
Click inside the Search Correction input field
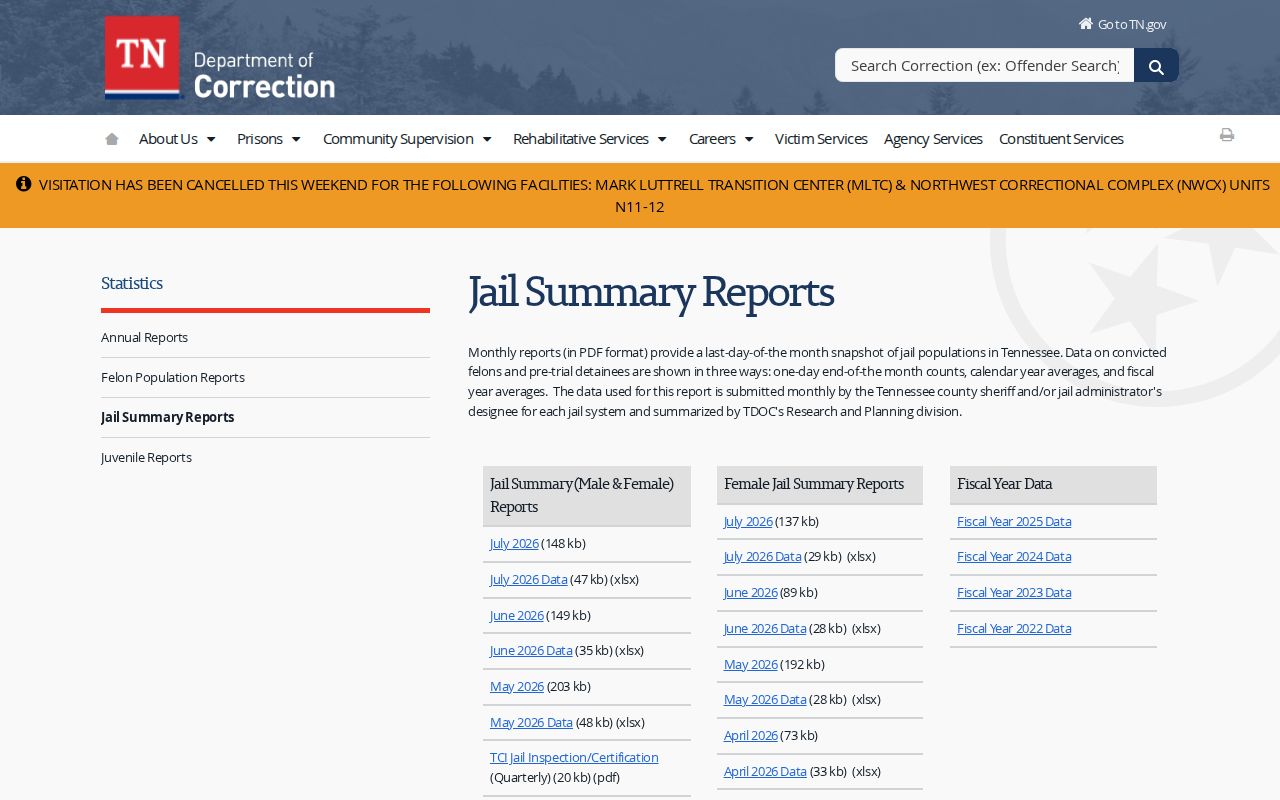tap(984, 65)
